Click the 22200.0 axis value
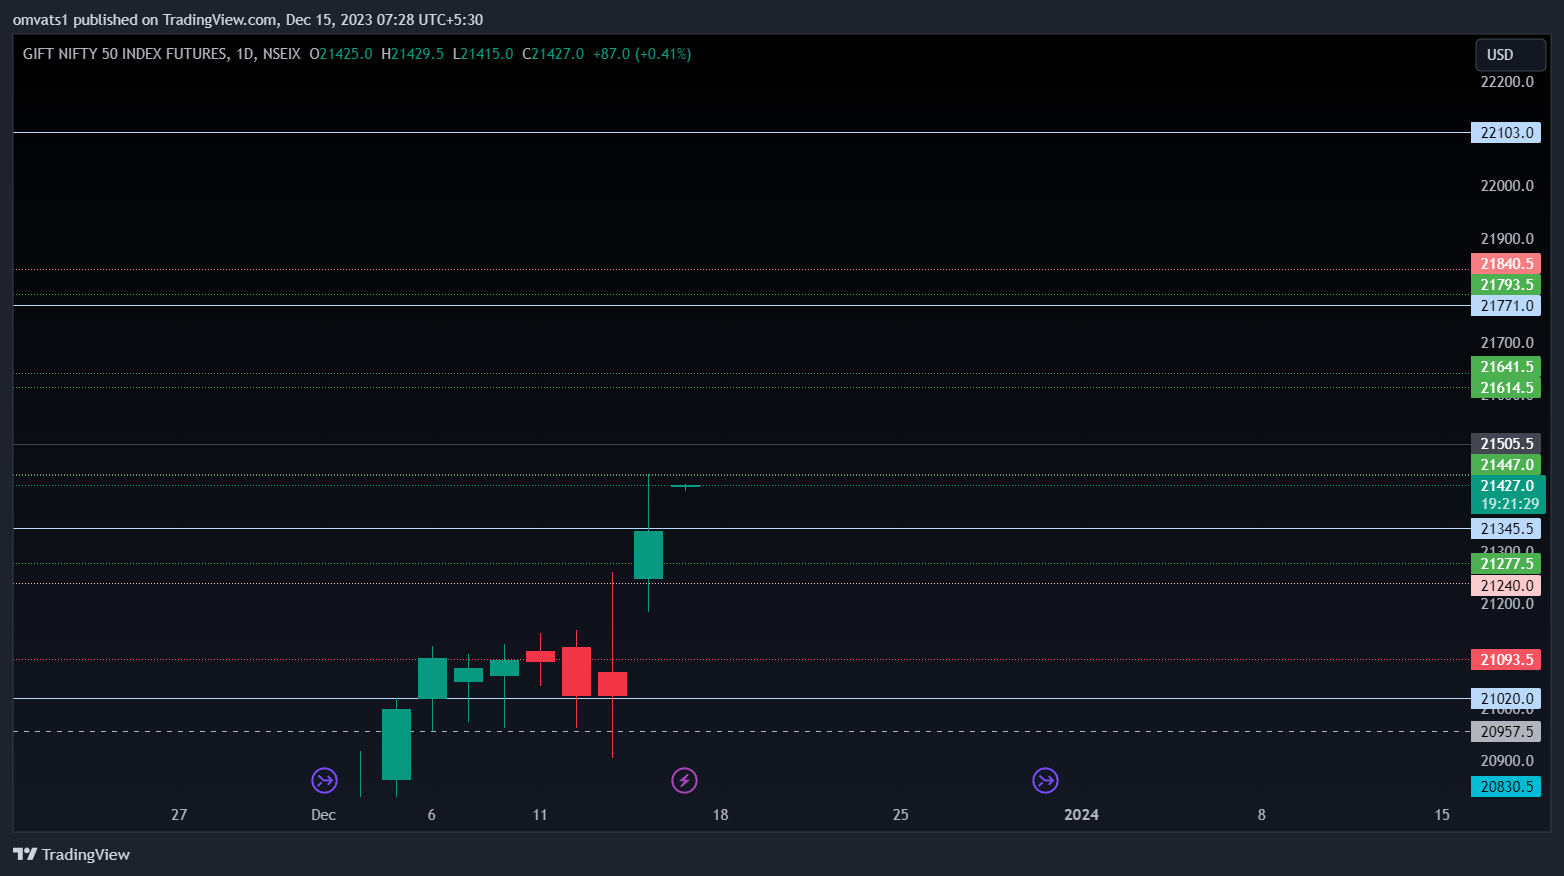1564x876 pixels. tap(1507, 82)
